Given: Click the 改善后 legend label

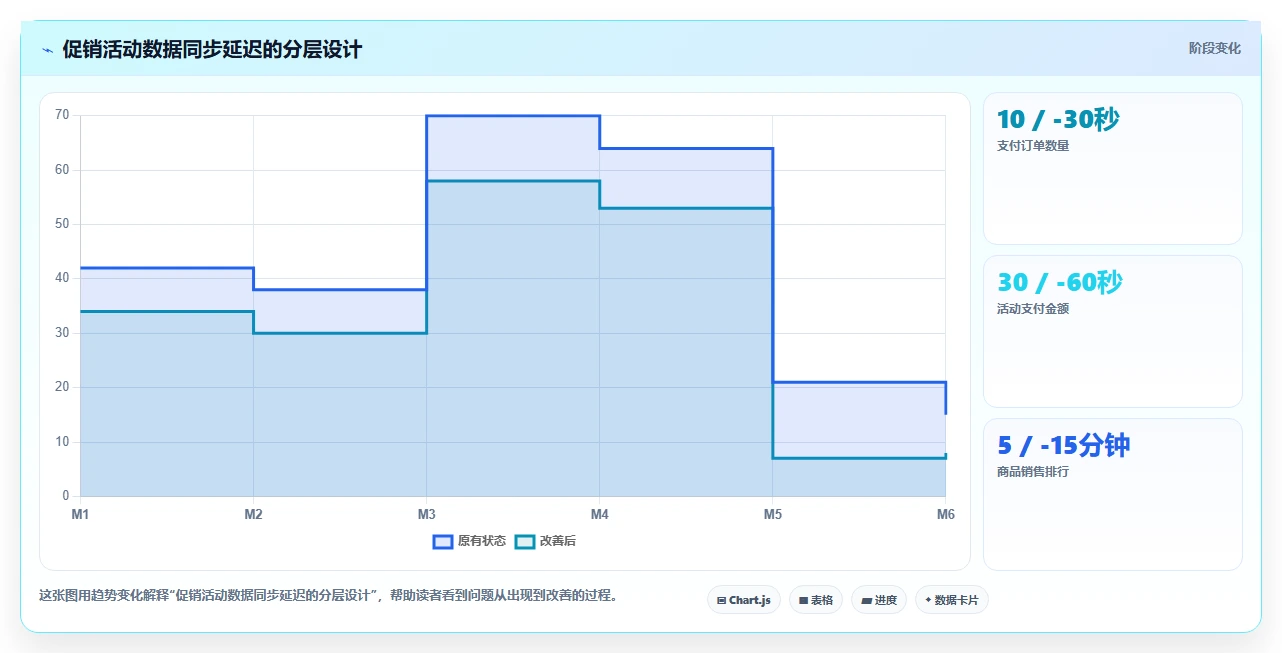Looking at the screenshot, I should (558, 541).
